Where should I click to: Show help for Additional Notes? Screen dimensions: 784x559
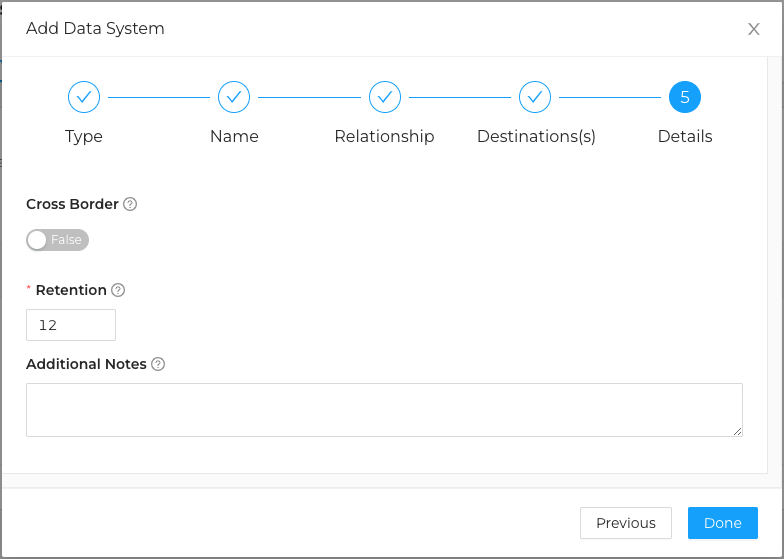[x=158, y=364]
